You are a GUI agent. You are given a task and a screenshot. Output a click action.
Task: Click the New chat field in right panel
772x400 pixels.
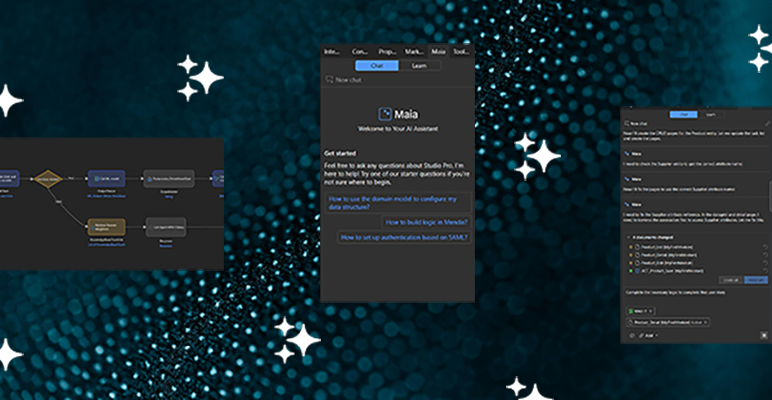tap(645, 126)
